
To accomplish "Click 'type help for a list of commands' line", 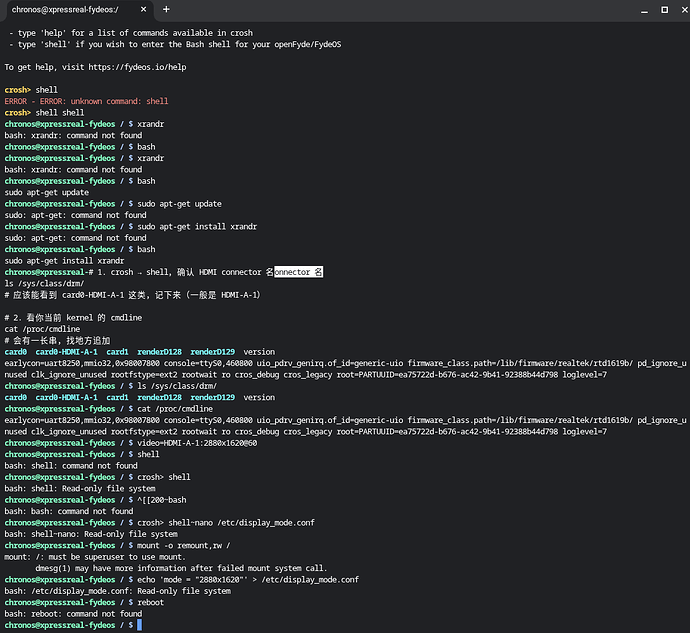I will click(131, 33).
